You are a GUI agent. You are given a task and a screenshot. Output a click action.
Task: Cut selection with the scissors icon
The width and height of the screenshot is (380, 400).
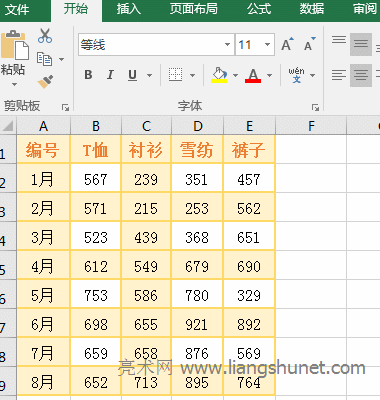tap(45, 36)
